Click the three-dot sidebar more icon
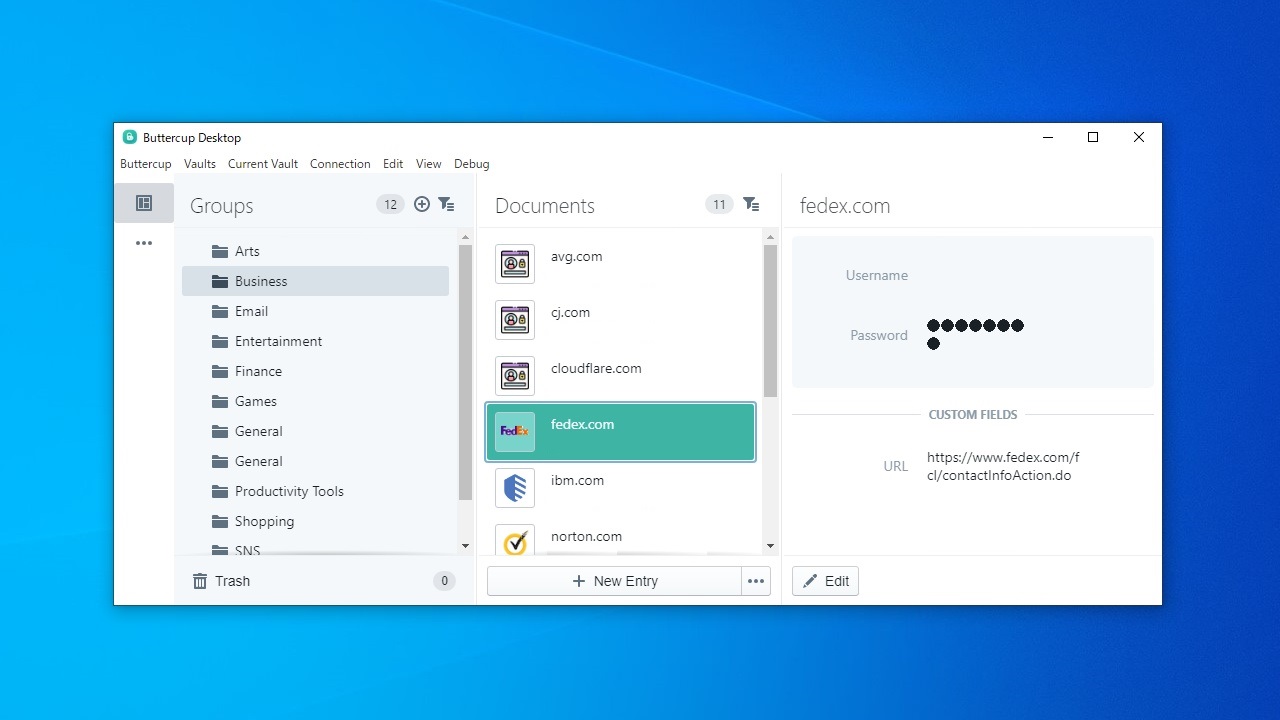The width and height of the screenshot is (1280, 720). coord(144,243)
